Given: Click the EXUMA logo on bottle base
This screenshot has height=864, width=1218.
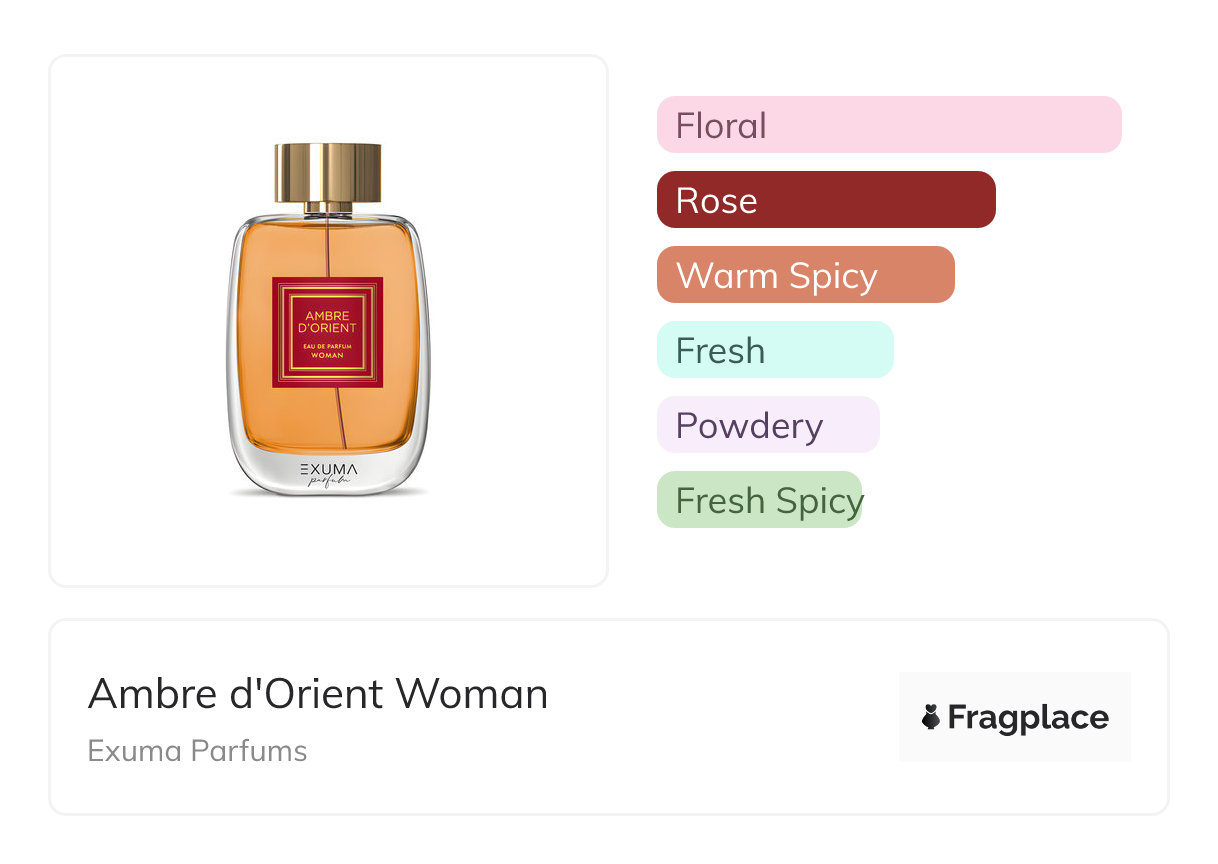Looking at the screenshot, I should [328, 468].
